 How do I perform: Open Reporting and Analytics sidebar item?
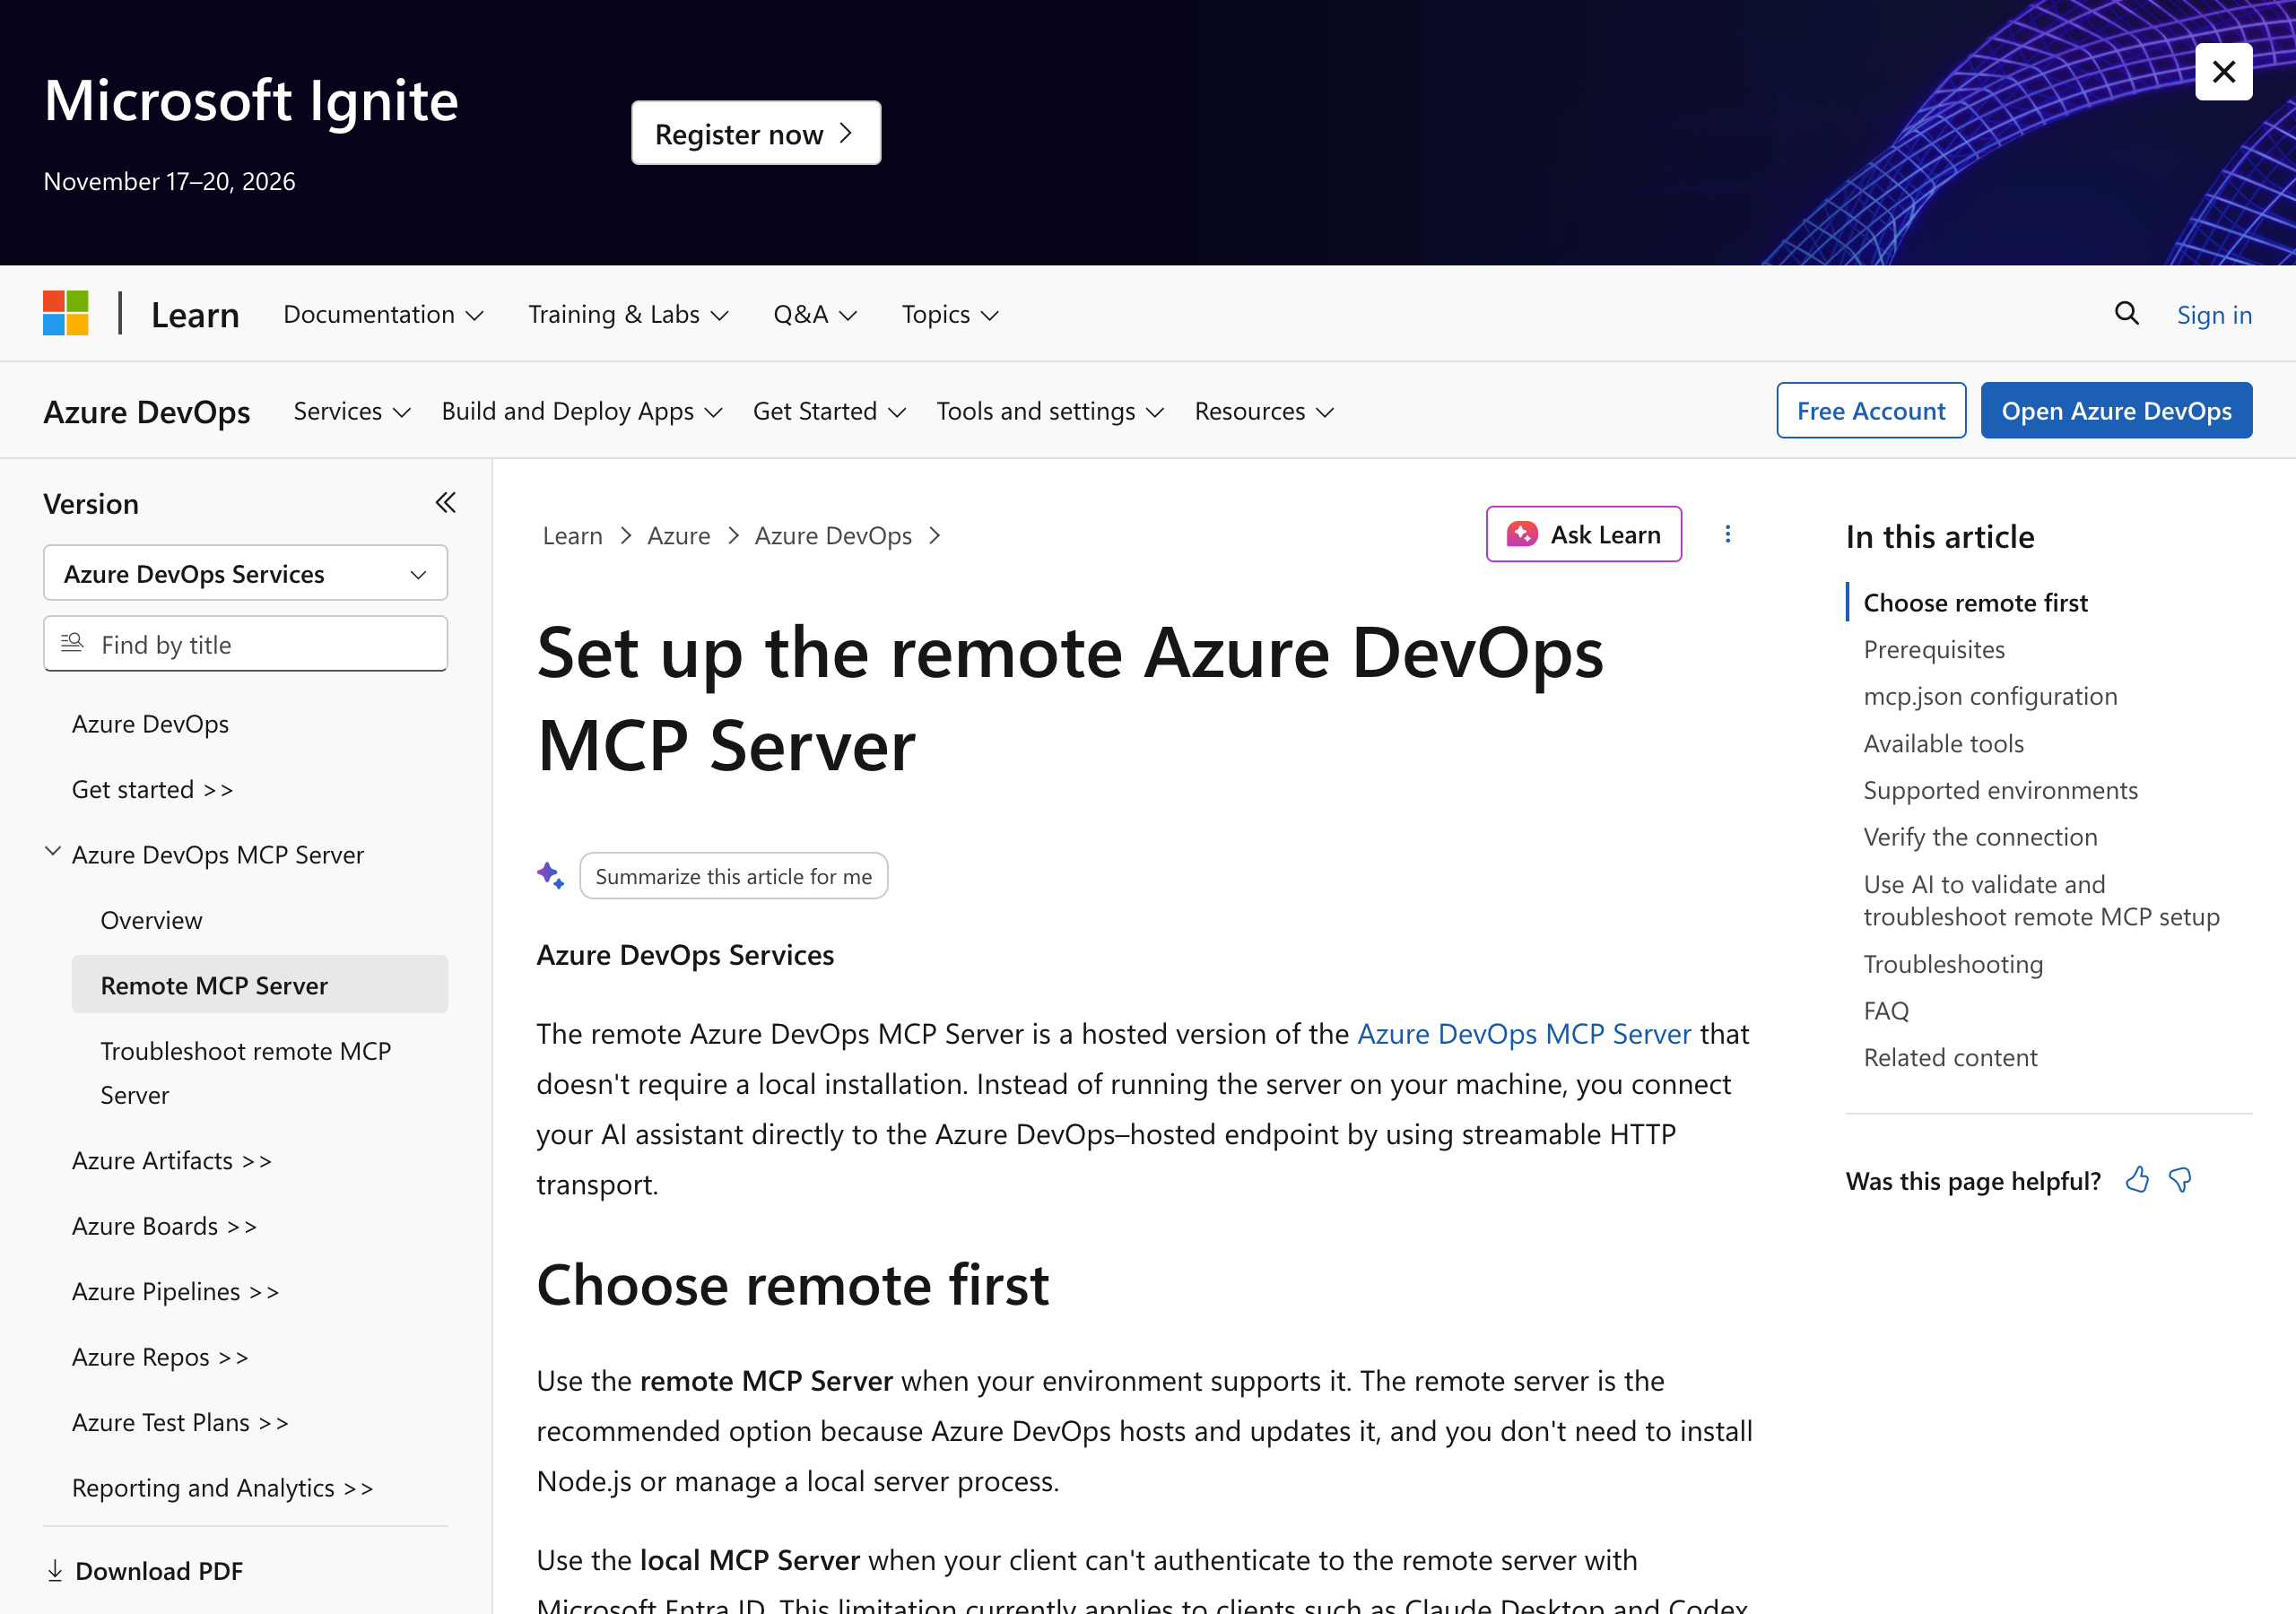222,1487
